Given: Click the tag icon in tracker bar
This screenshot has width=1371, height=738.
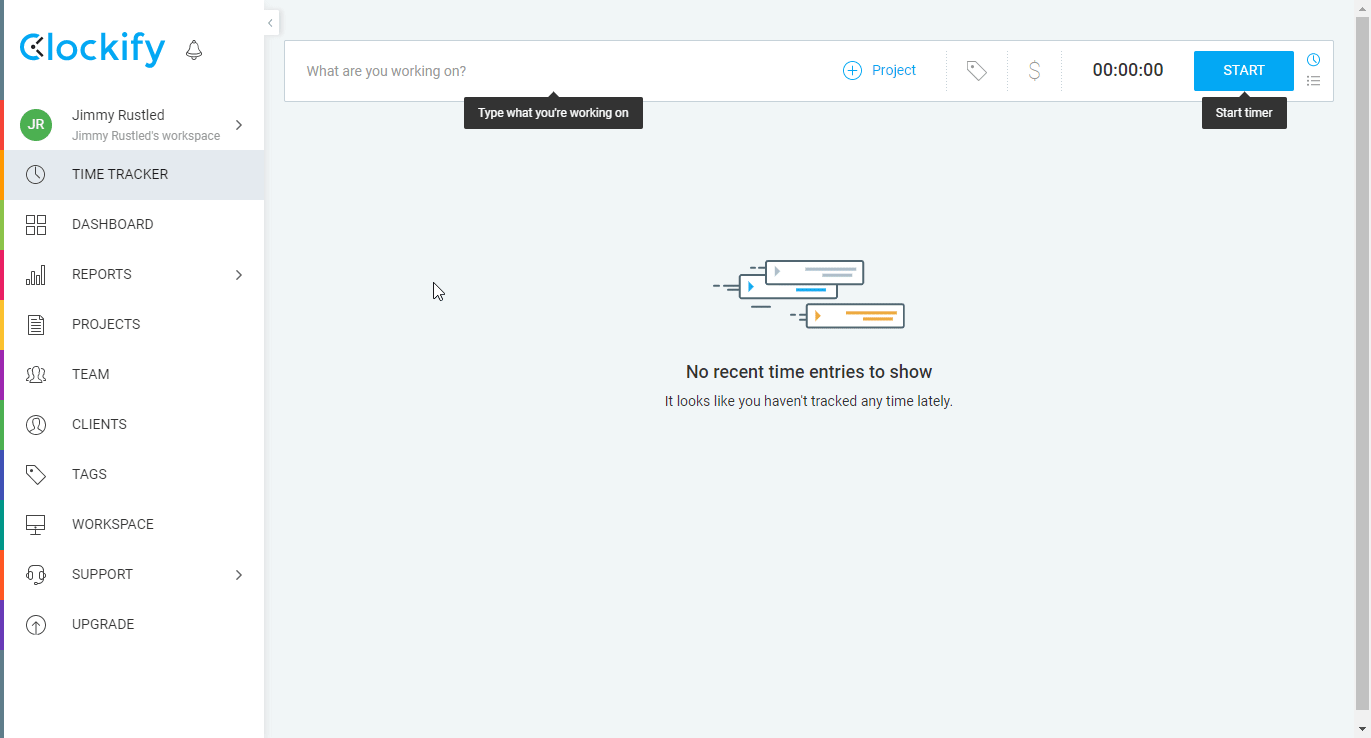Looking at the screenshot, I should pos(976,71).
